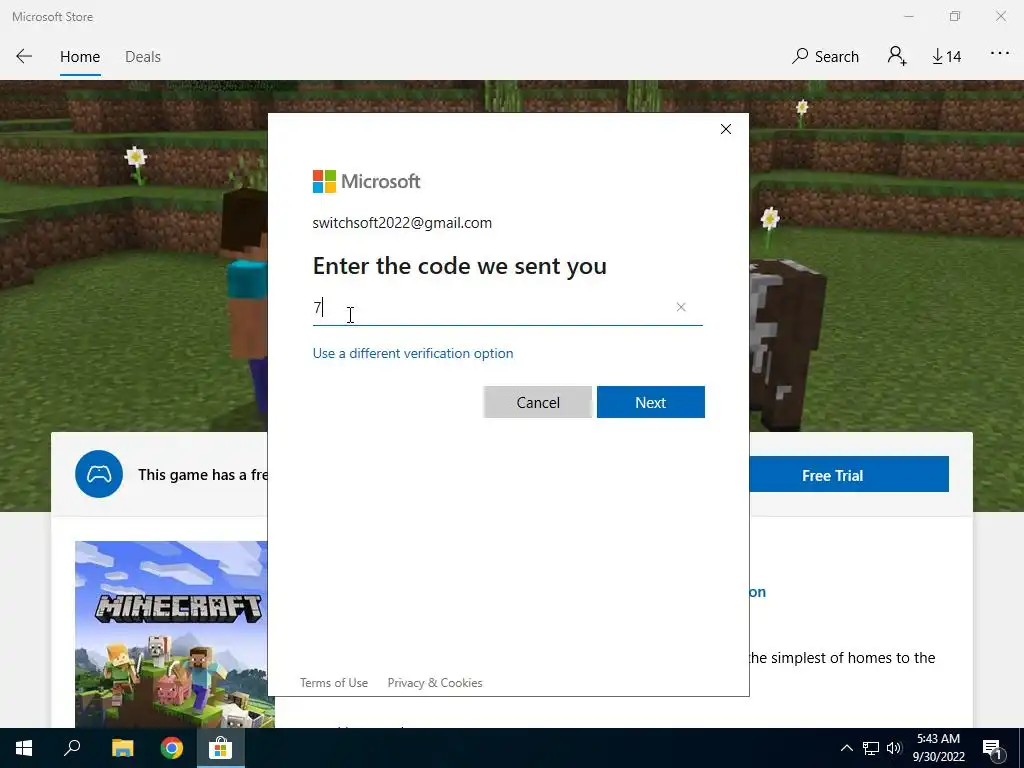Open the downloads indicator showing 14
This screenshot has width=1024, height=768.
pos(946,57)
